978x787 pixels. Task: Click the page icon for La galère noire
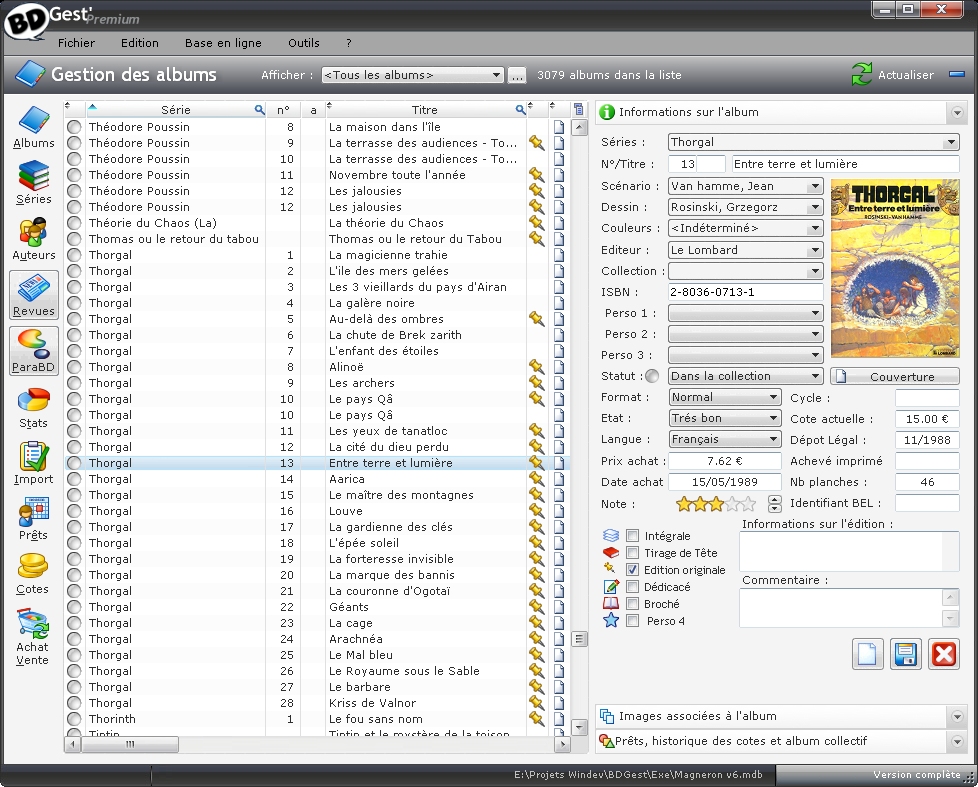click(x=559, y=303)
